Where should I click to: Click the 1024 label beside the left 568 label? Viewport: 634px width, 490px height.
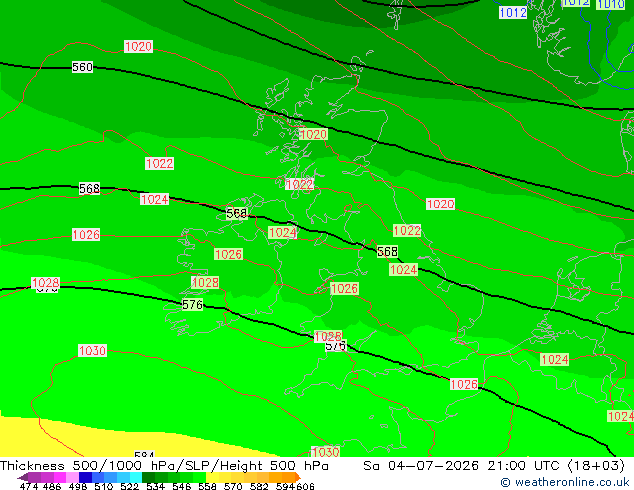154,199
